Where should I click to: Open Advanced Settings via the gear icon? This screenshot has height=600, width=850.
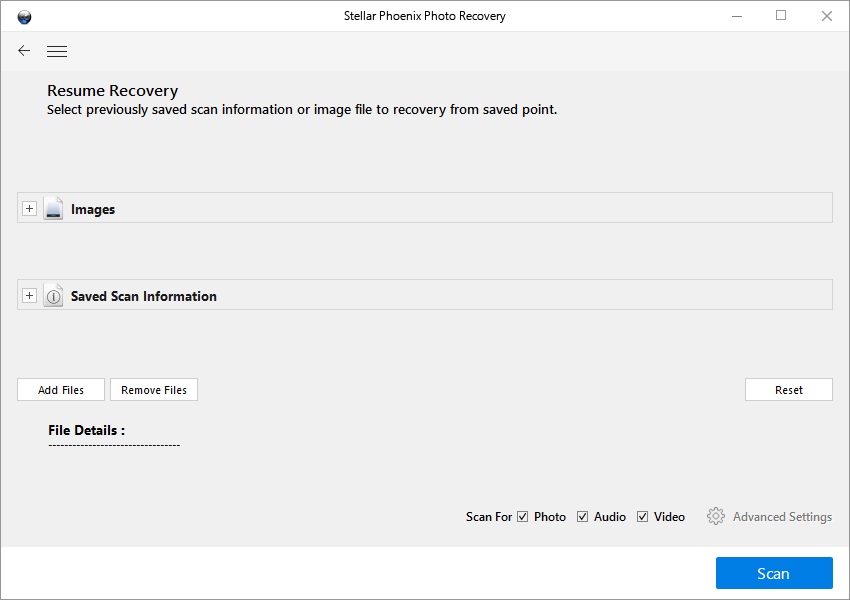tap(716, 516)
